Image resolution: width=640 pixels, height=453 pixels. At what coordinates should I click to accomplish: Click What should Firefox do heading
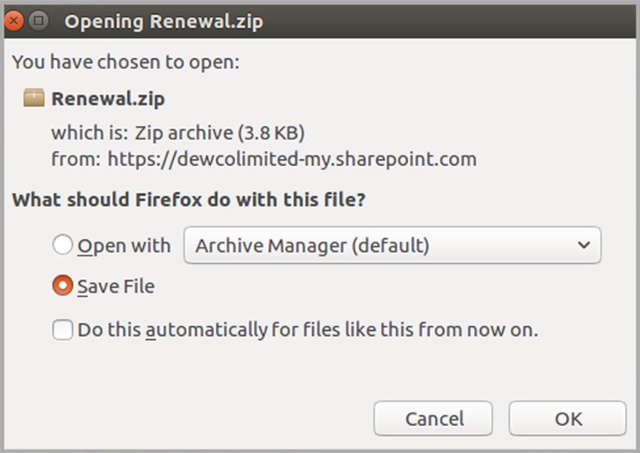[189, 200]
